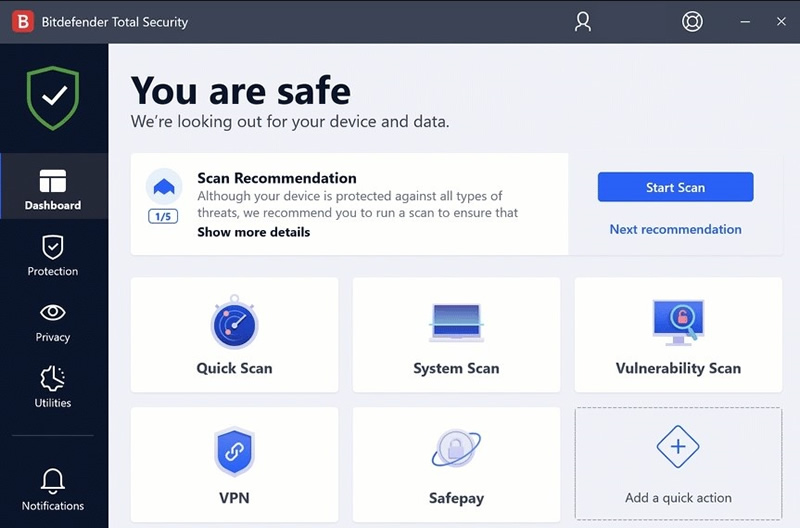Viewport: 800px width, 528px height.
Task: Expand Show more details
Action: (254, 232)
